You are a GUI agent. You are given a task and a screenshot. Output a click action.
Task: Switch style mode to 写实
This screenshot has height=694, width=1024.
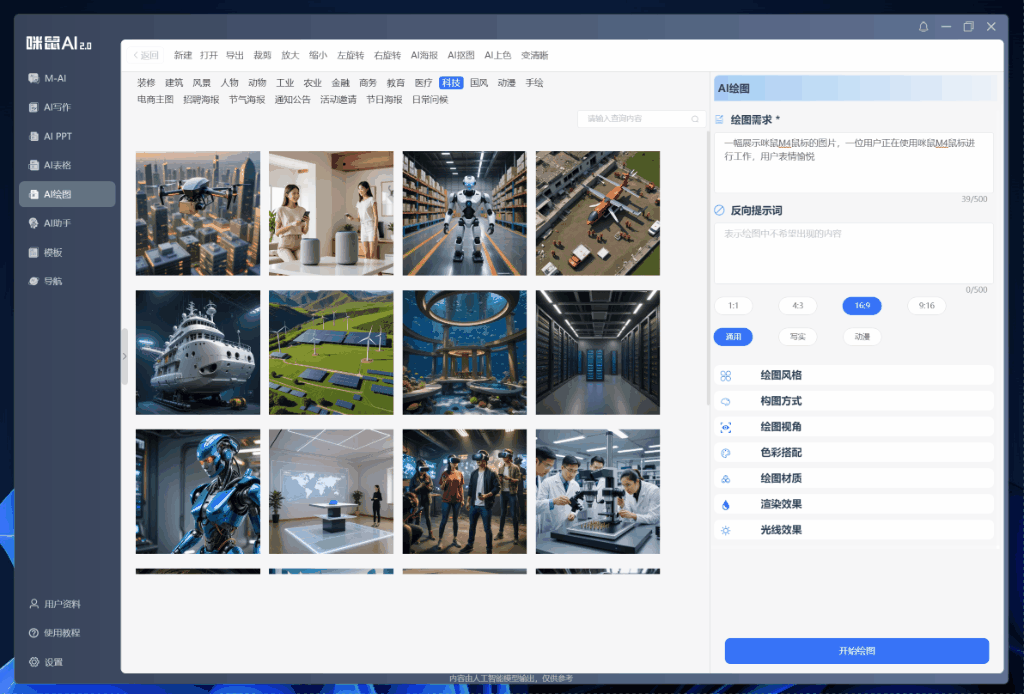tap(797, 337)
